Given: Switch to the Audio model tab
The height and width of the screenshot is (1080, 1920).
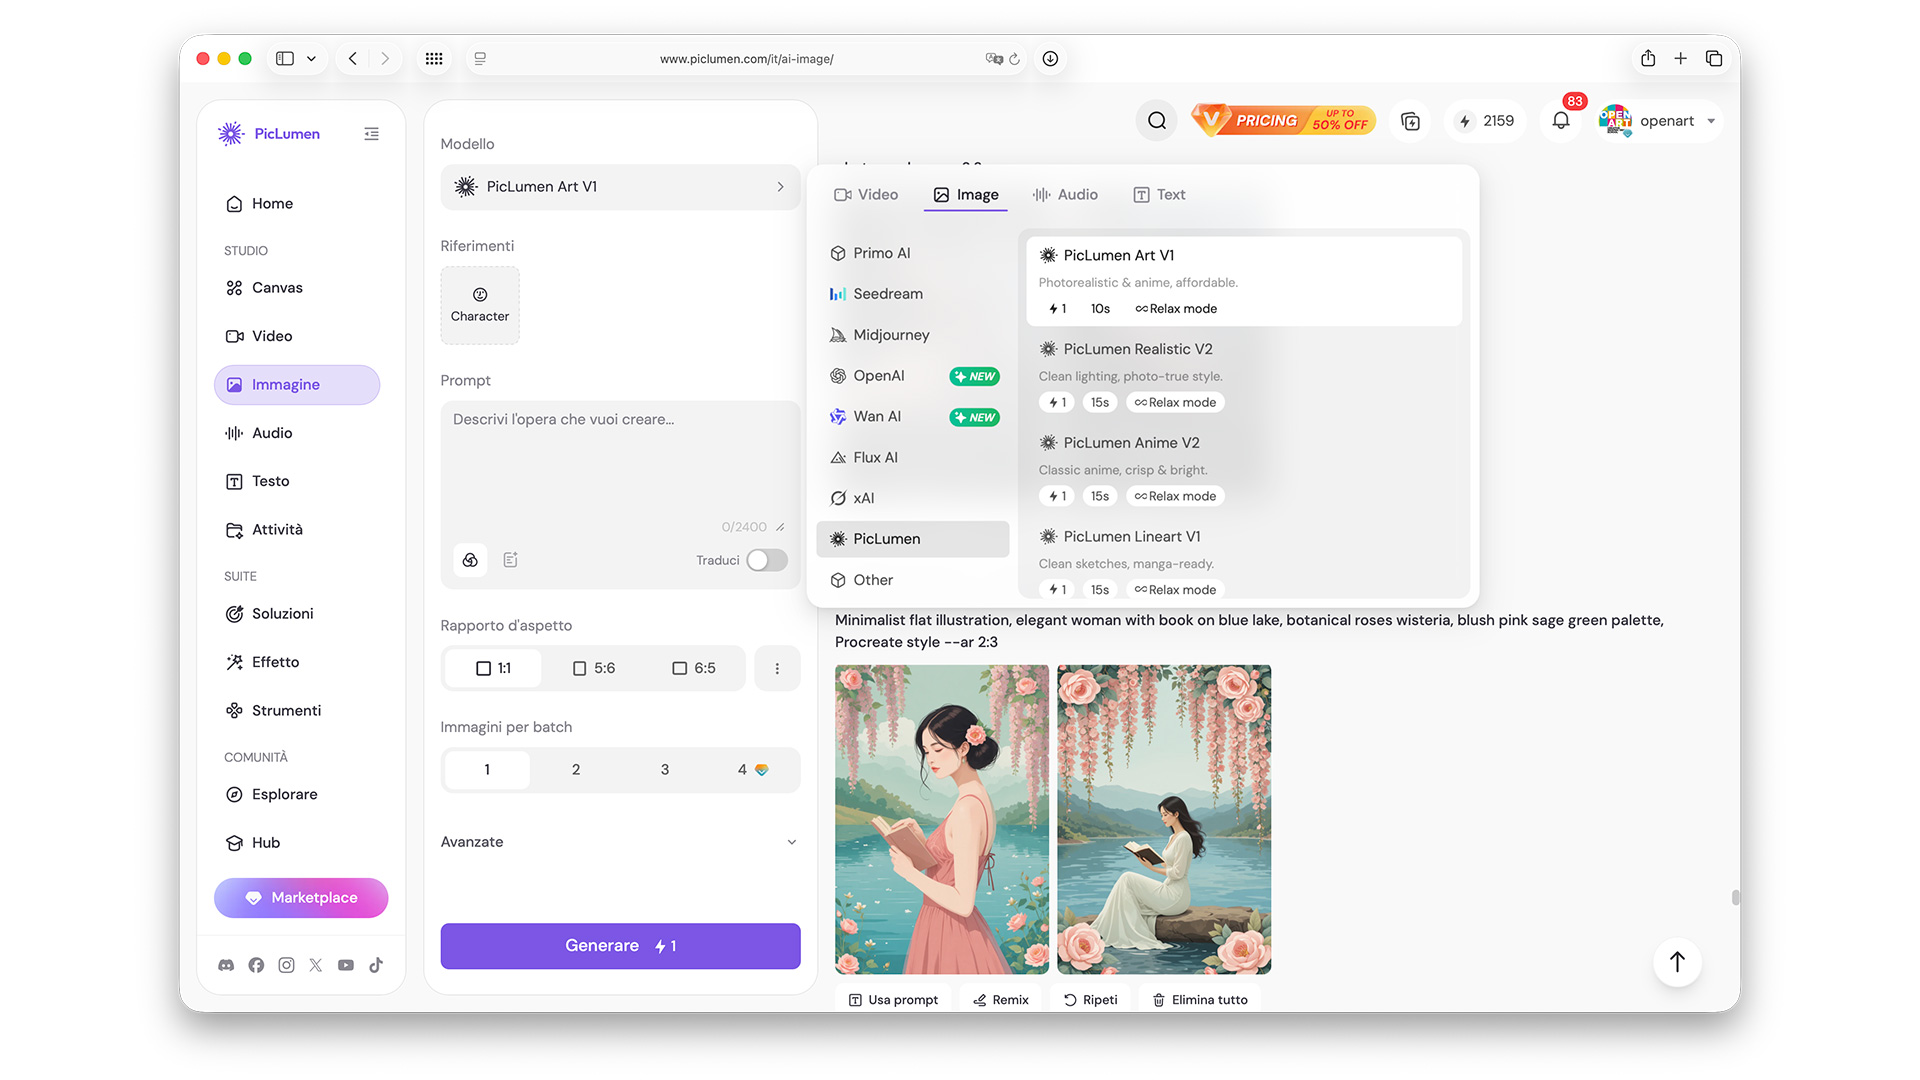Looking at the screenshot, I should 1065,195.
